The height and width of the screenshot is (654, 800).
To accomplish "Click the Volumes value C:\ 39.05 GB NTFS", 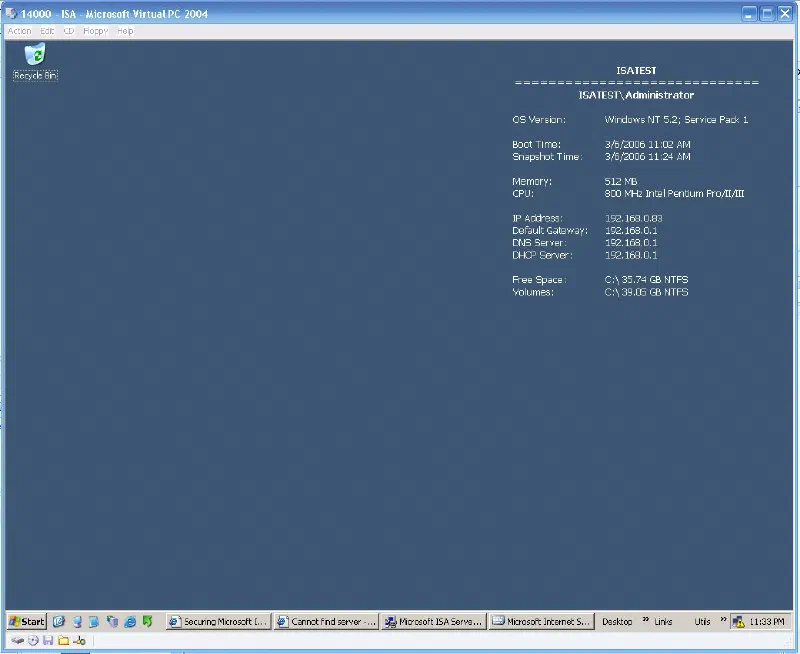I will pyautogui.click(x=646, y=292).
